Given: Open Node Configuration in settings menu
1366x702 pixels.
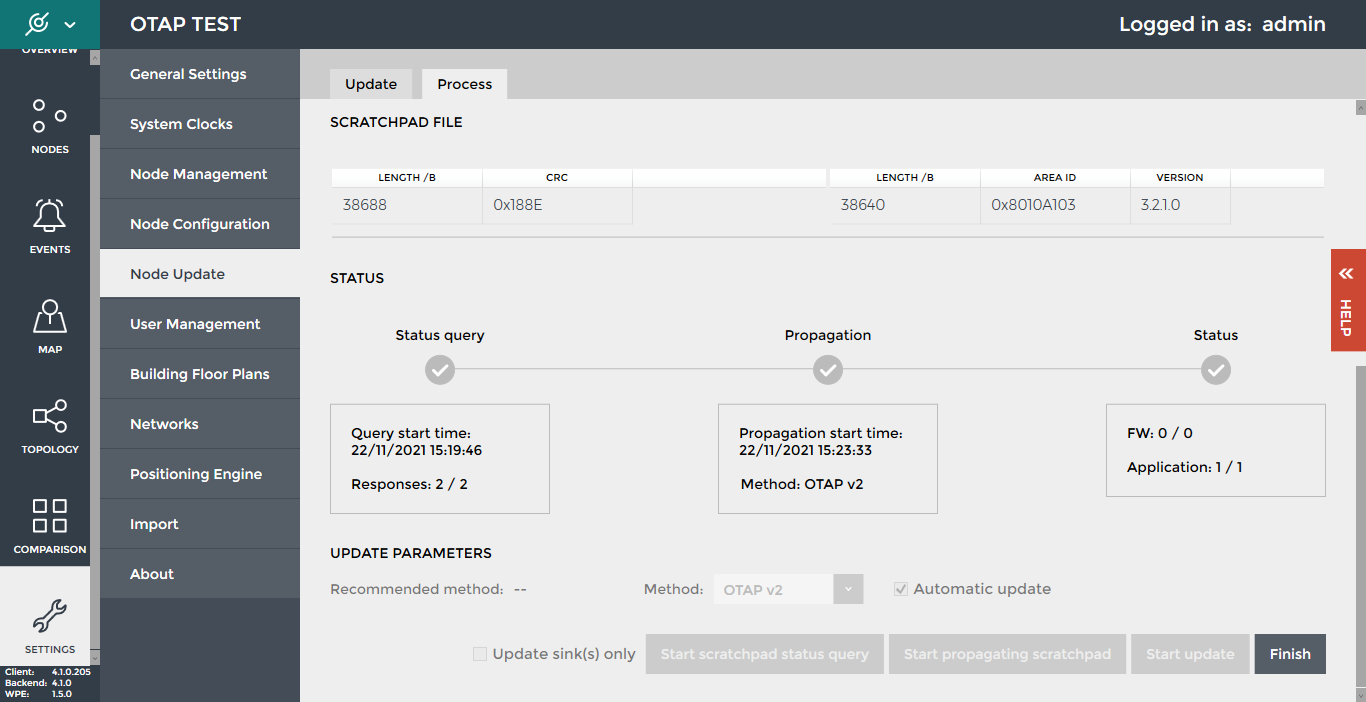Looking at the screenshot, I should [x=200, y=224].
